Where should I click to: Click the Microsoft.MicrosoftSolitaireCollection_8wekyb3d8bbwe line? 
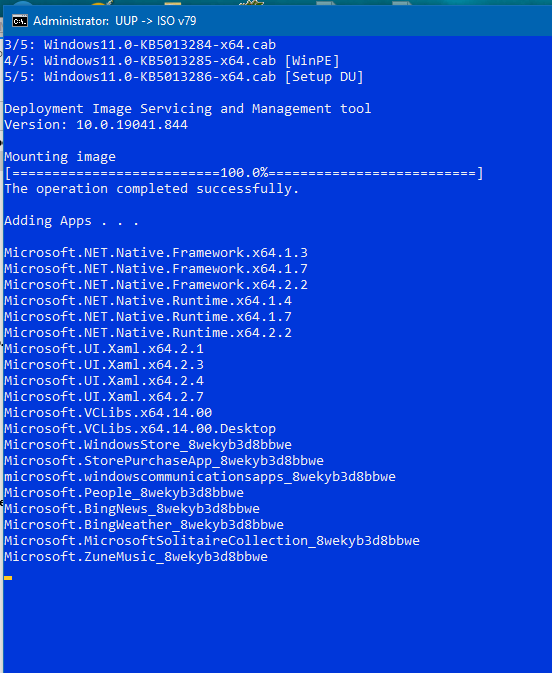tap(212, 540)
